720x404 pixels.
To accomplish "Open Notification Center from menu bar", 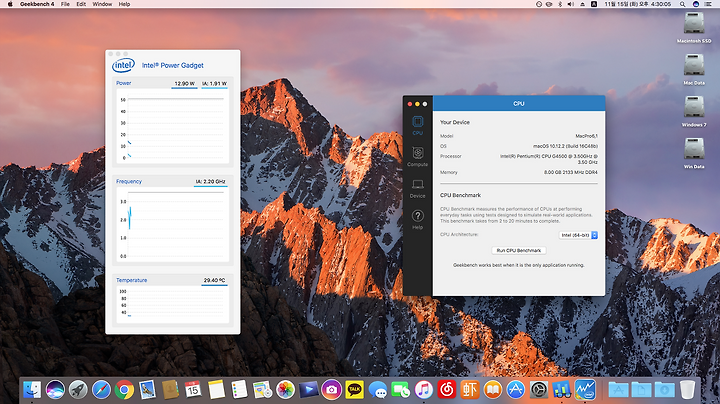I will (709, 4).
